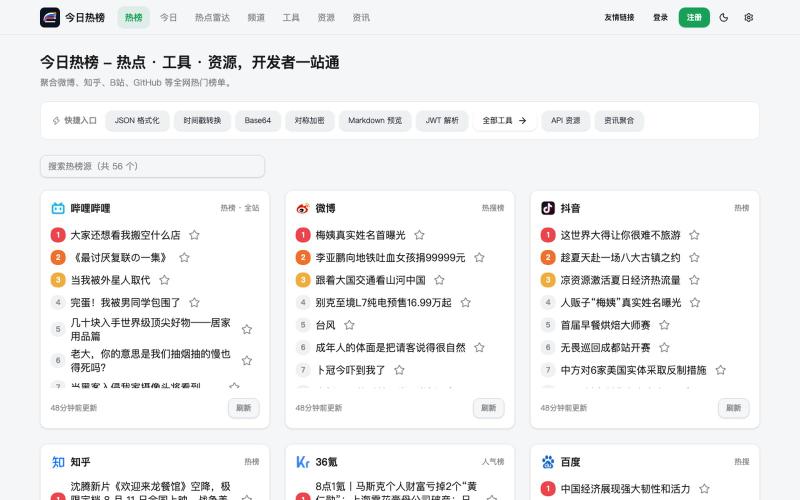Star the 成年人的体面是把请客说得很自然 item
This screenshot has height=500, width=800.
479,347
